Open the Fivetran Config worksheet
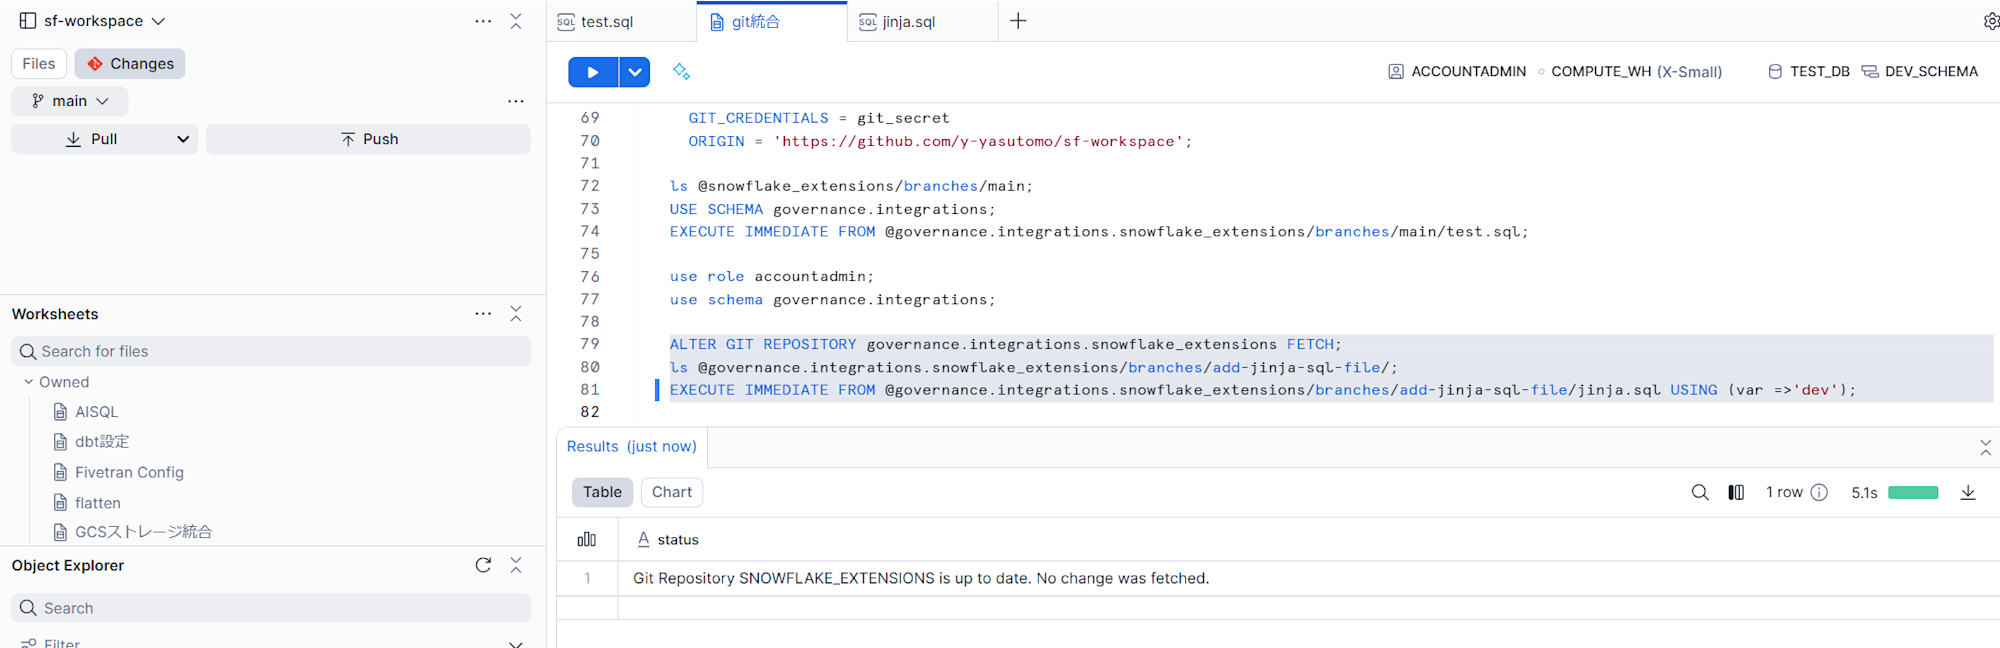 (x=129, y=472)
